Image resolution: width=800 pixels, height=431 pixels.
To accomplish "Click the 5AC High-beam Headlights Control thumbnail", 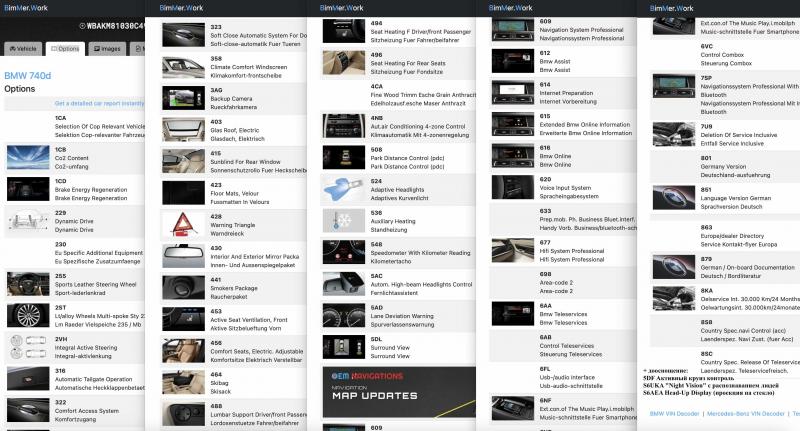I will (344, 284).
